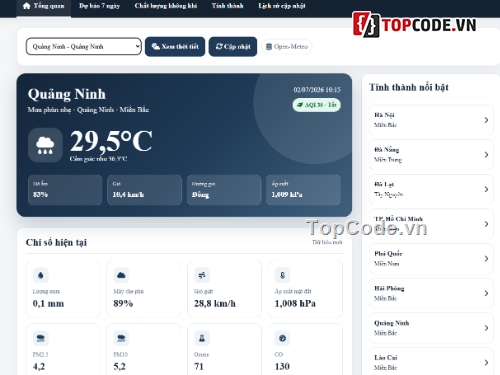Image resolution: width=500 pixels, height=375 pixels.
Task: Go to Tỉnh thành tab
Action: pyautogui.click(x=227, y=6)
